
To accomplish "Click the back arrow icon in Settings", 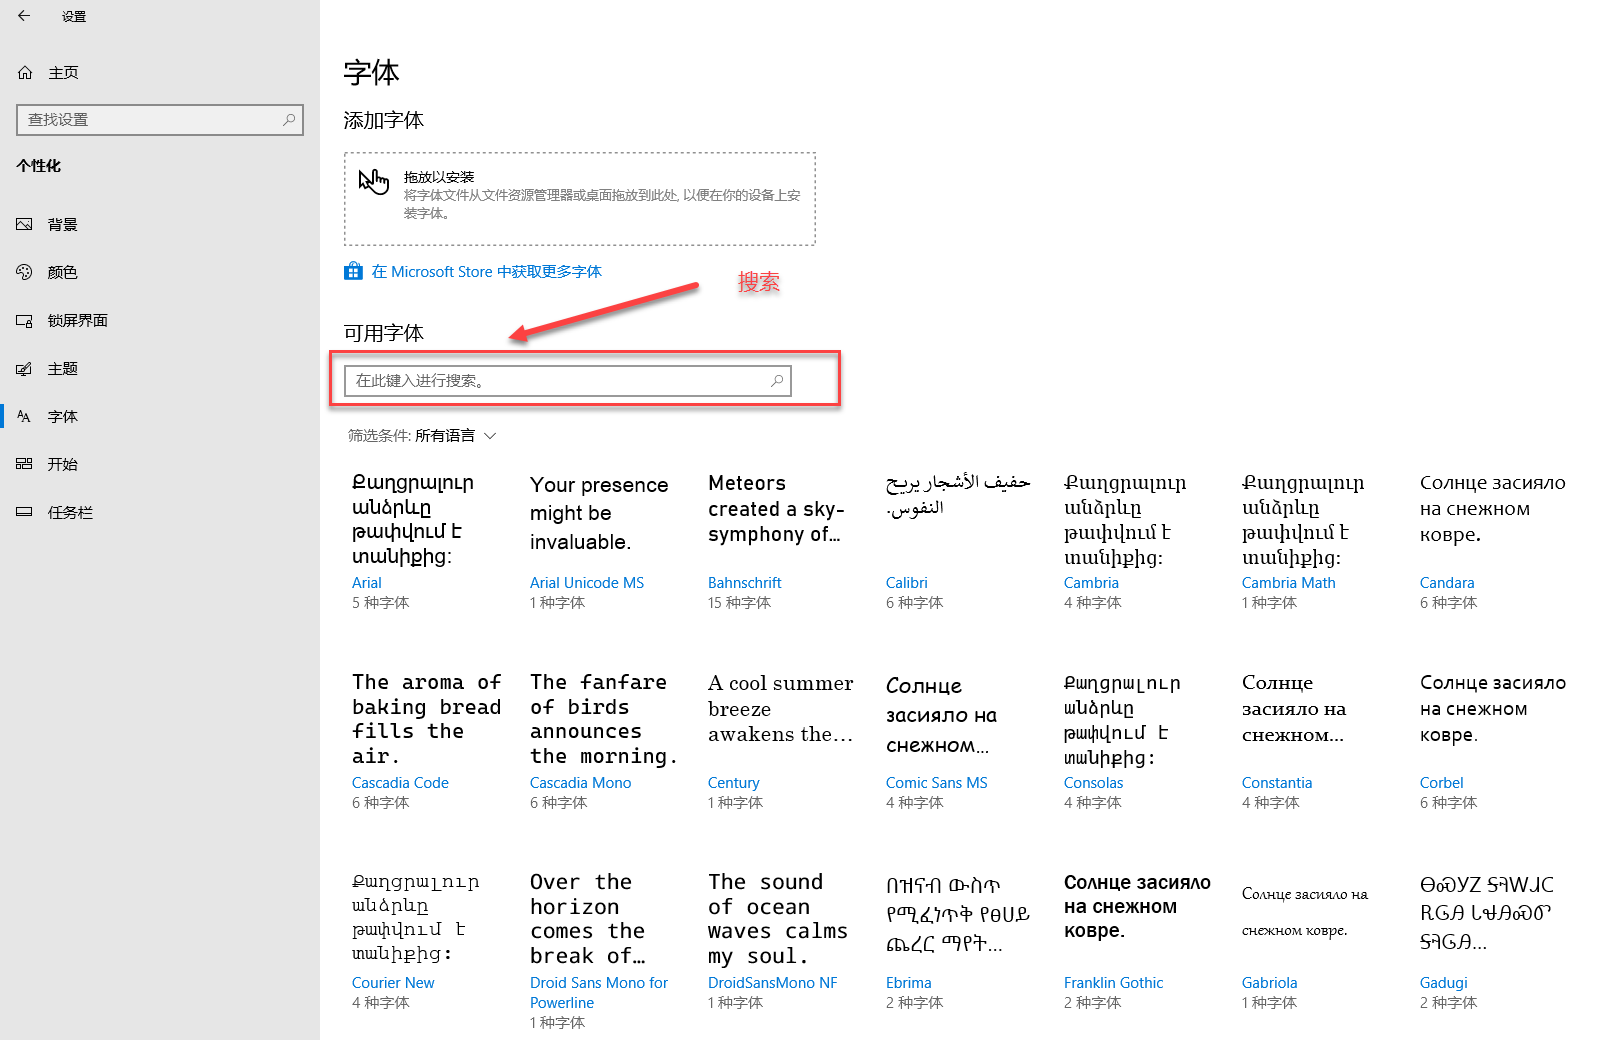I will (24, 16).
